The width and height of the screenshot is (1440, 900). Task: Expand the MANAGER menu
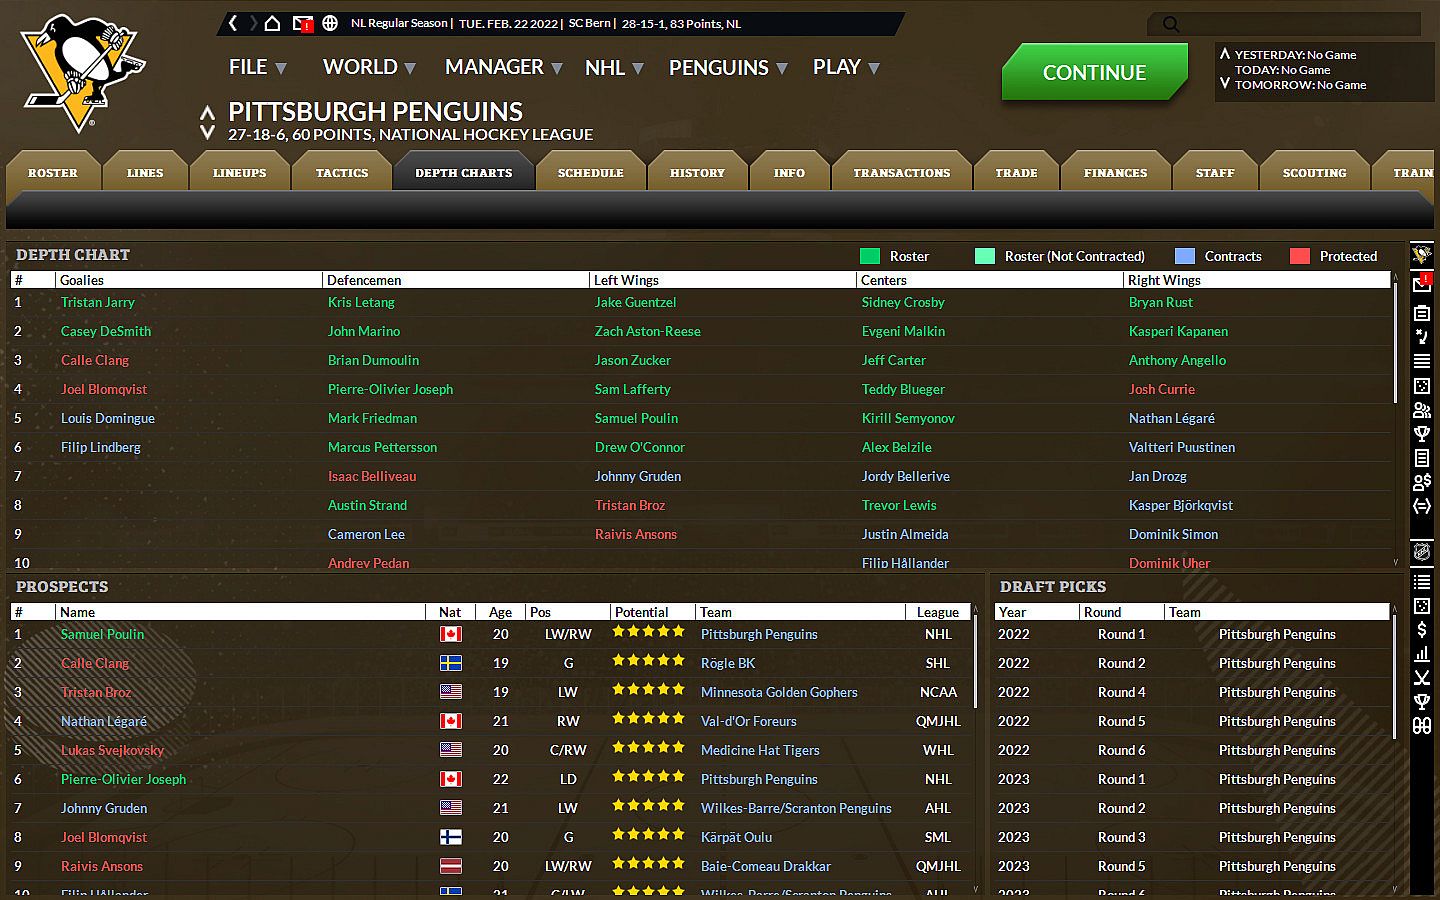(504, 67)
